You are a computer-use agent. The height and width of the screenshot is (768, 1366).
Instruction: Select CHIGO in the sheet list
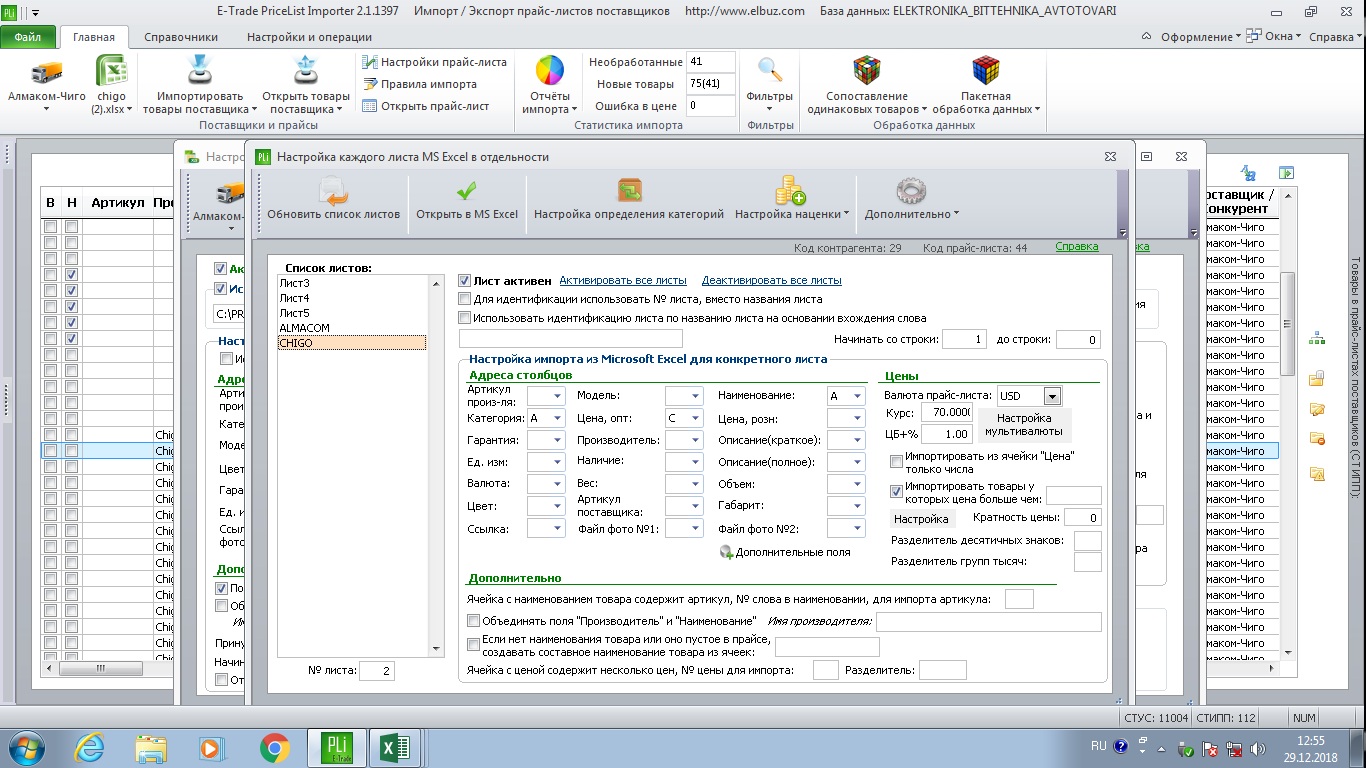pyautogui.click(x=352, y=343)
